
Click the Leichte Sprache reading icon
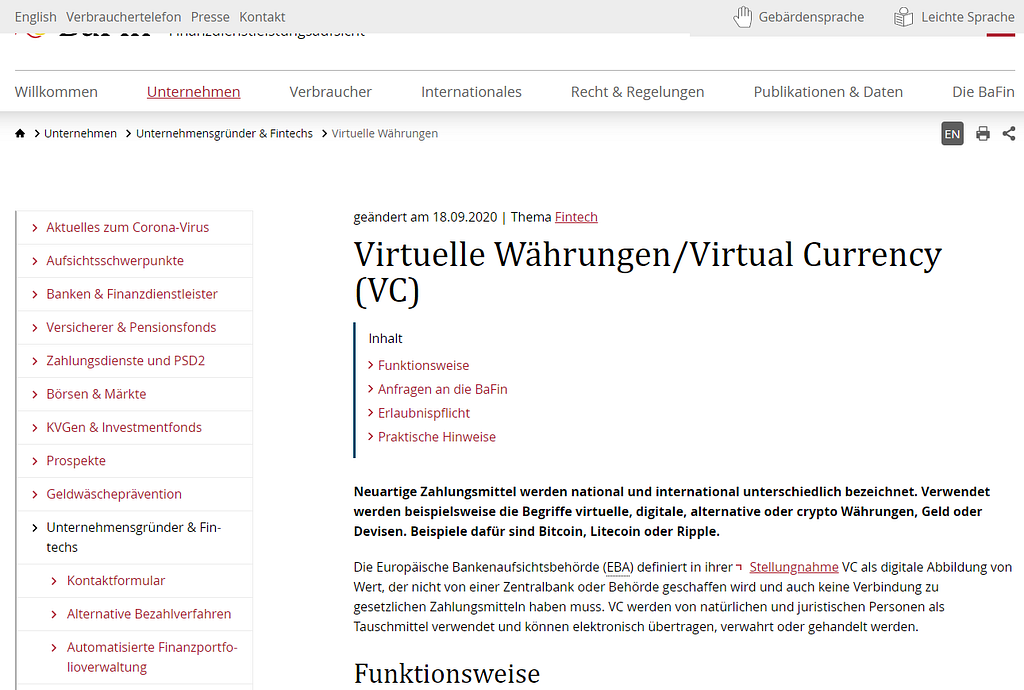[903, 17]
